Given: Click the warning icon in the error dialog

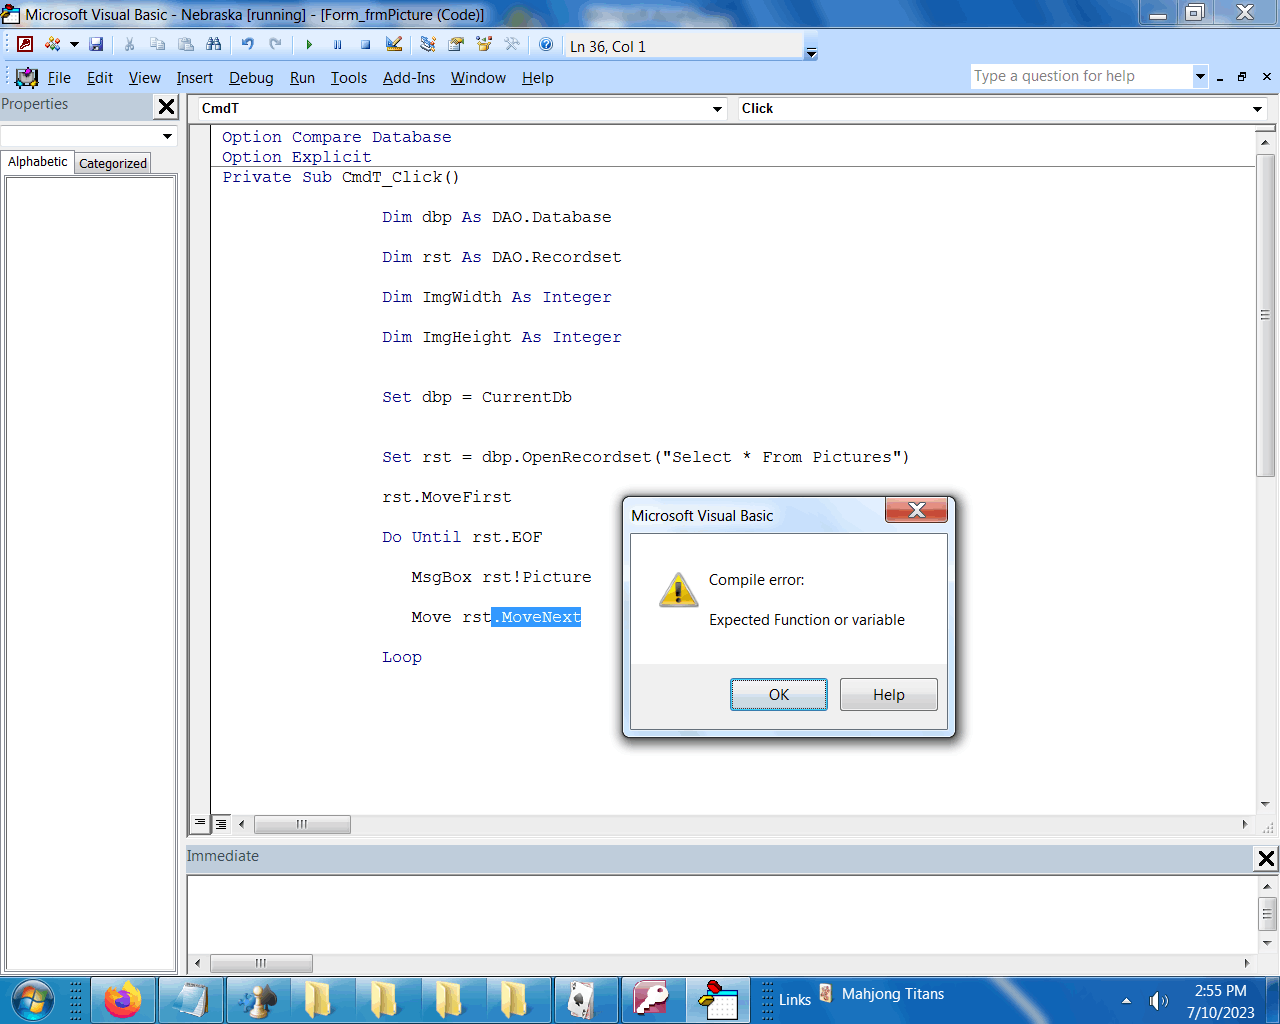Looking at the screenshot, I should [678, 590].
